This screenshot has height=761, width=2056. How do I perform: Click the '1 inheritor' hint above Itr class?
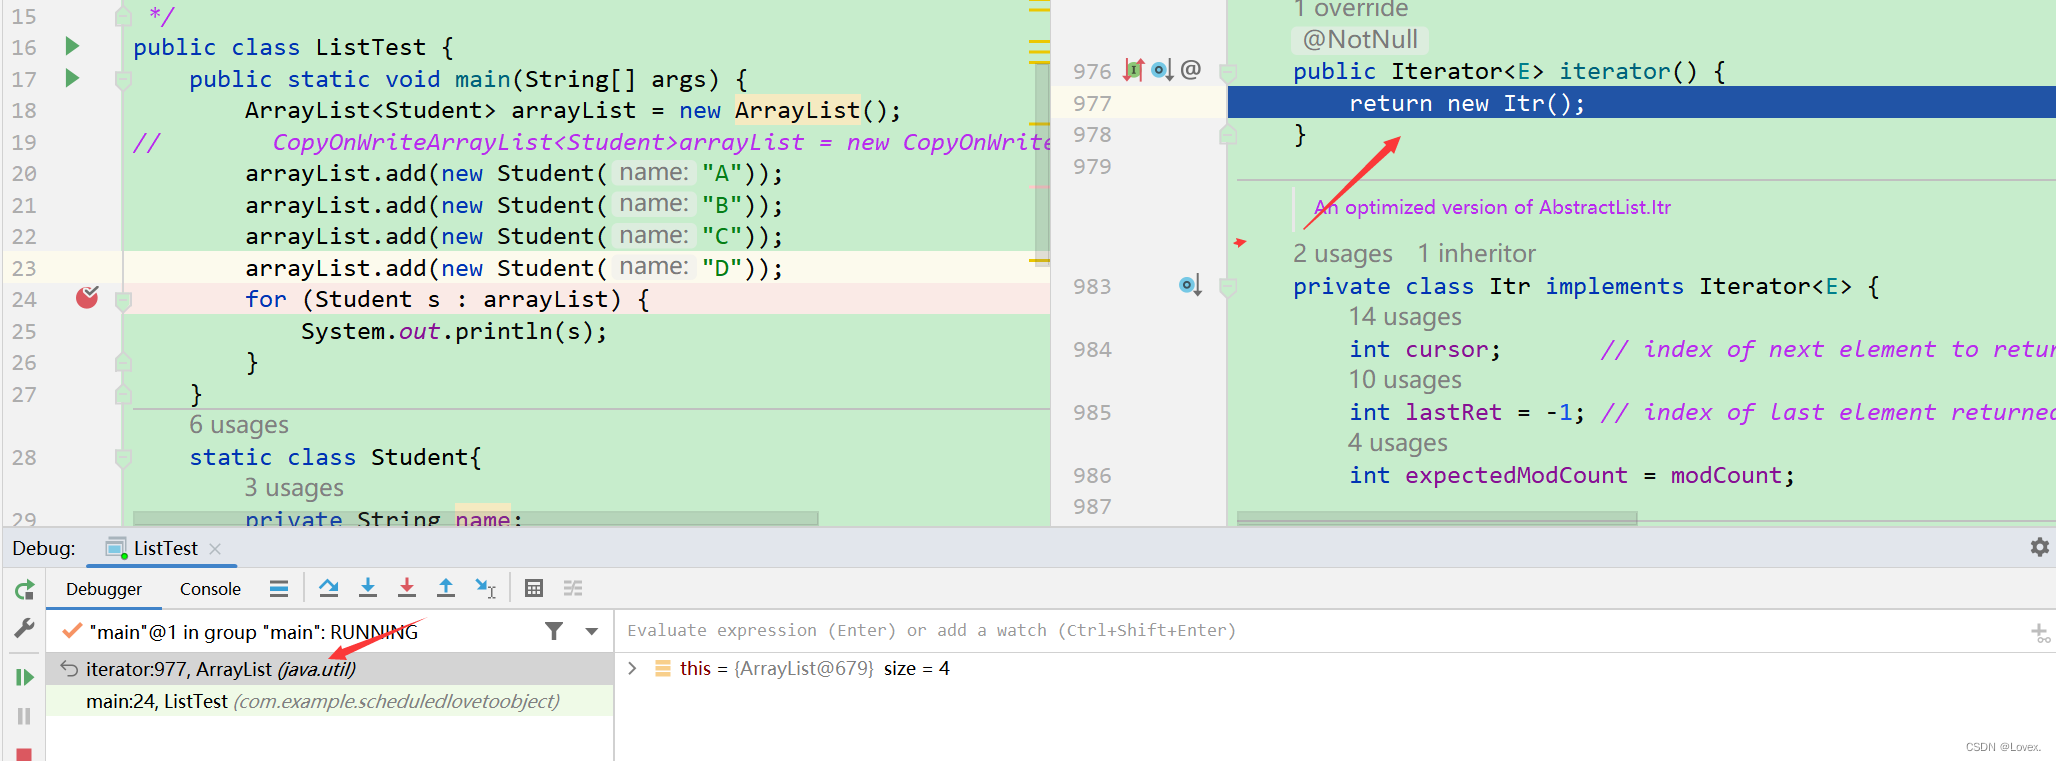(1476, 254)
